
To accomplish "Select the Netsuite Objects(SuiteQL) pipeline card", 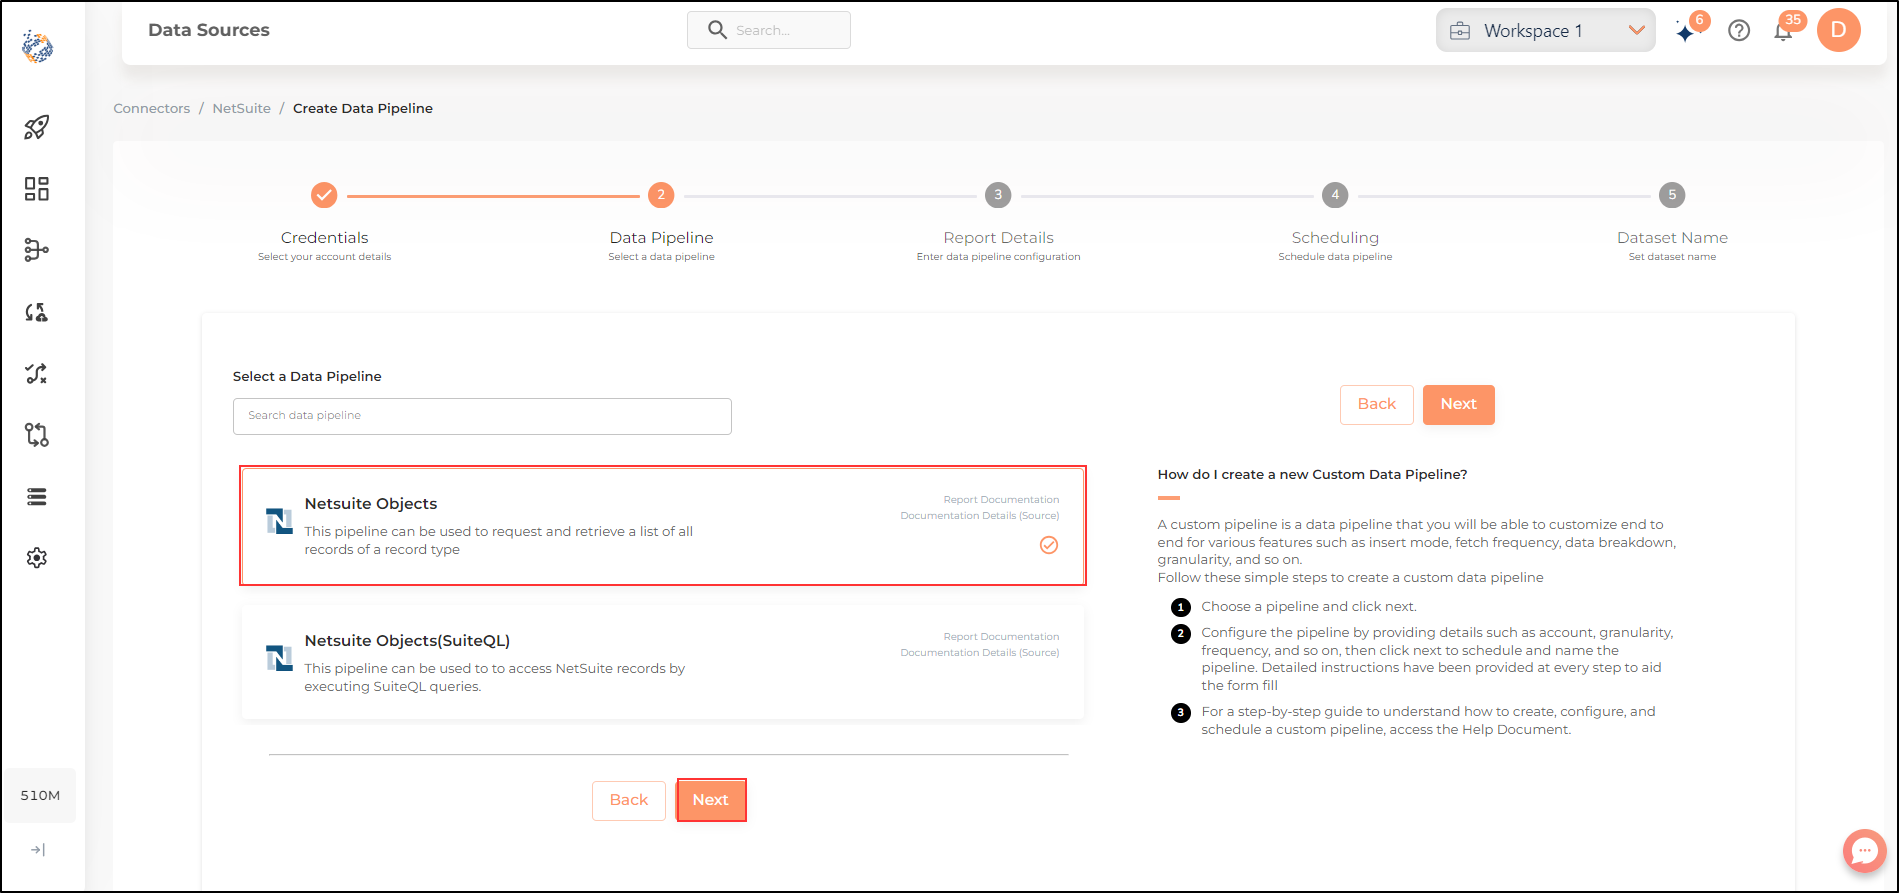I will click(x=663, y=662).
